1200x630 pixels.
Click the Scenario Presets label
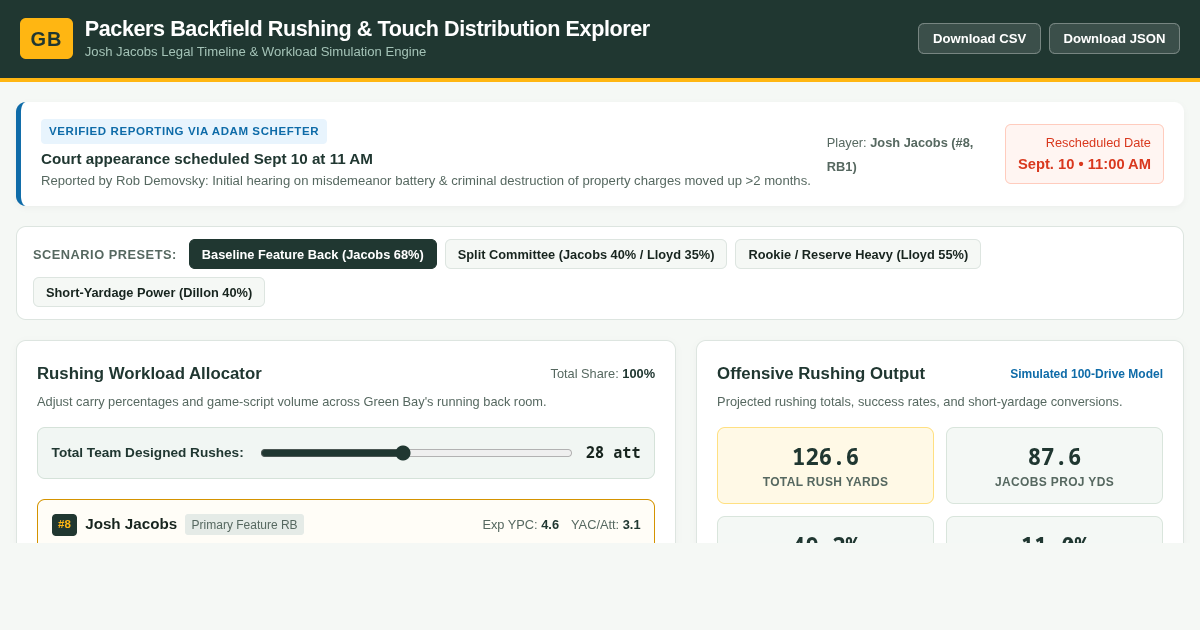coord(105,254)
